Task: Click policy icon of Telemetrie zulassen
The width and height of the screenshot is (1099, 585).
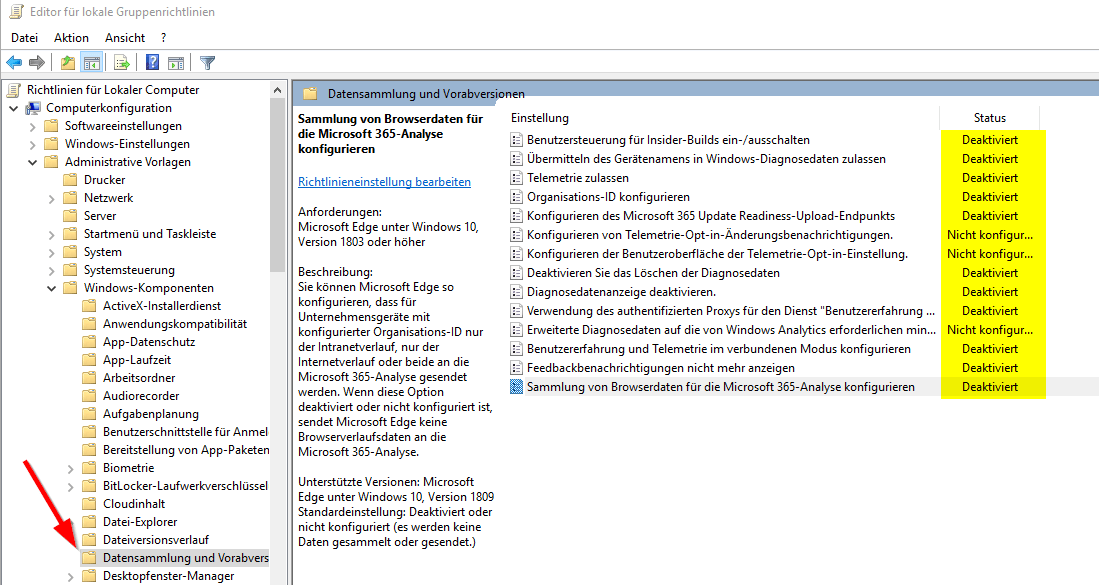Action: click(517, 178)
